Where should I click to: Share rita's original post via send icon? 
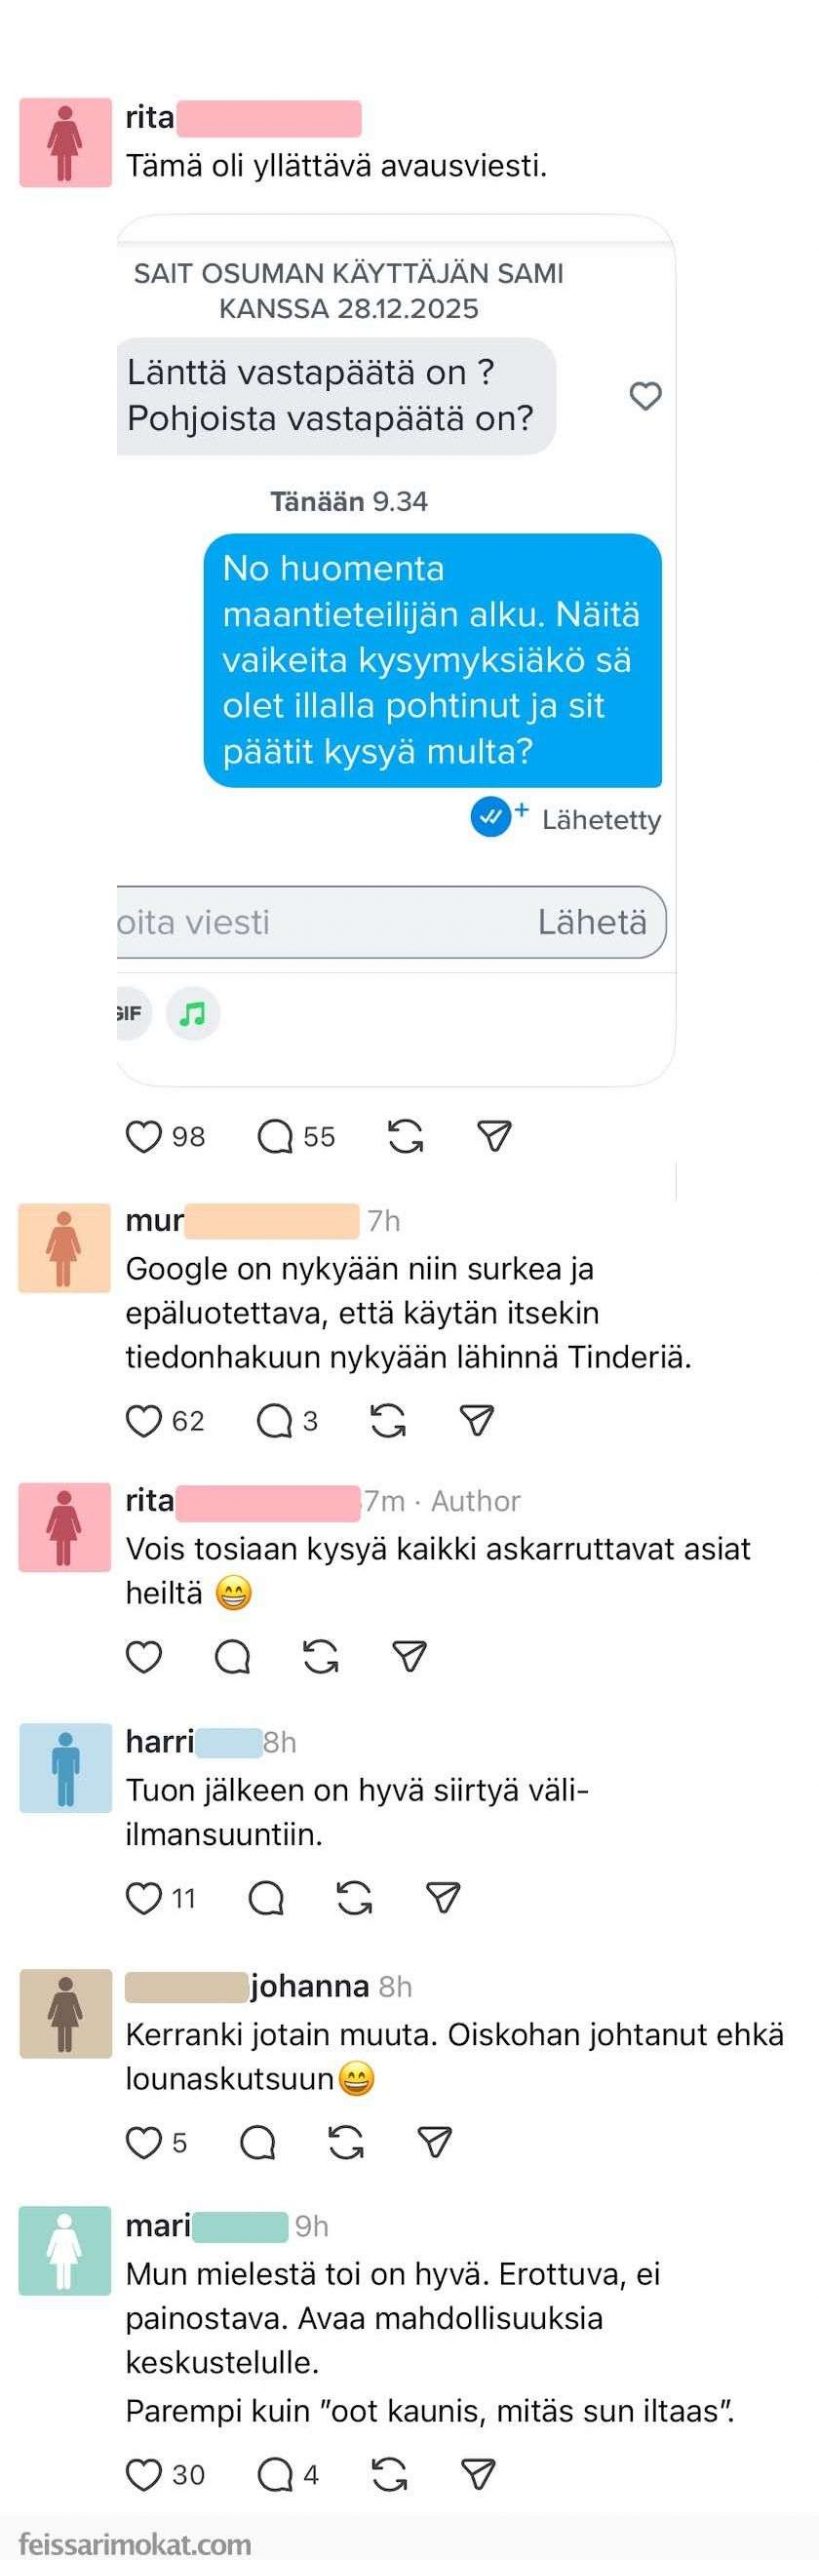(x=494, y=1137)
